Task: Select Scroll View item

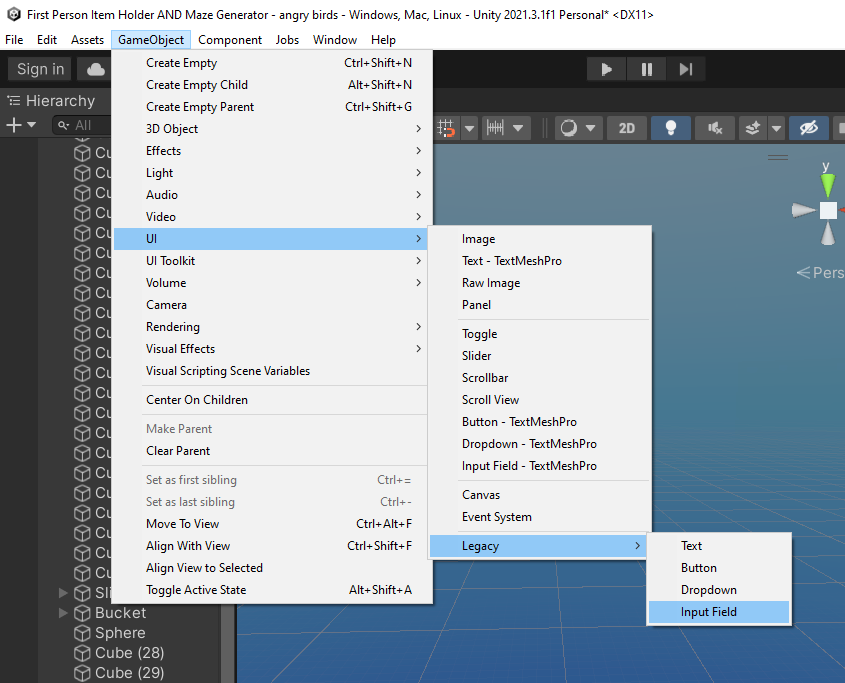Action: 540,400
